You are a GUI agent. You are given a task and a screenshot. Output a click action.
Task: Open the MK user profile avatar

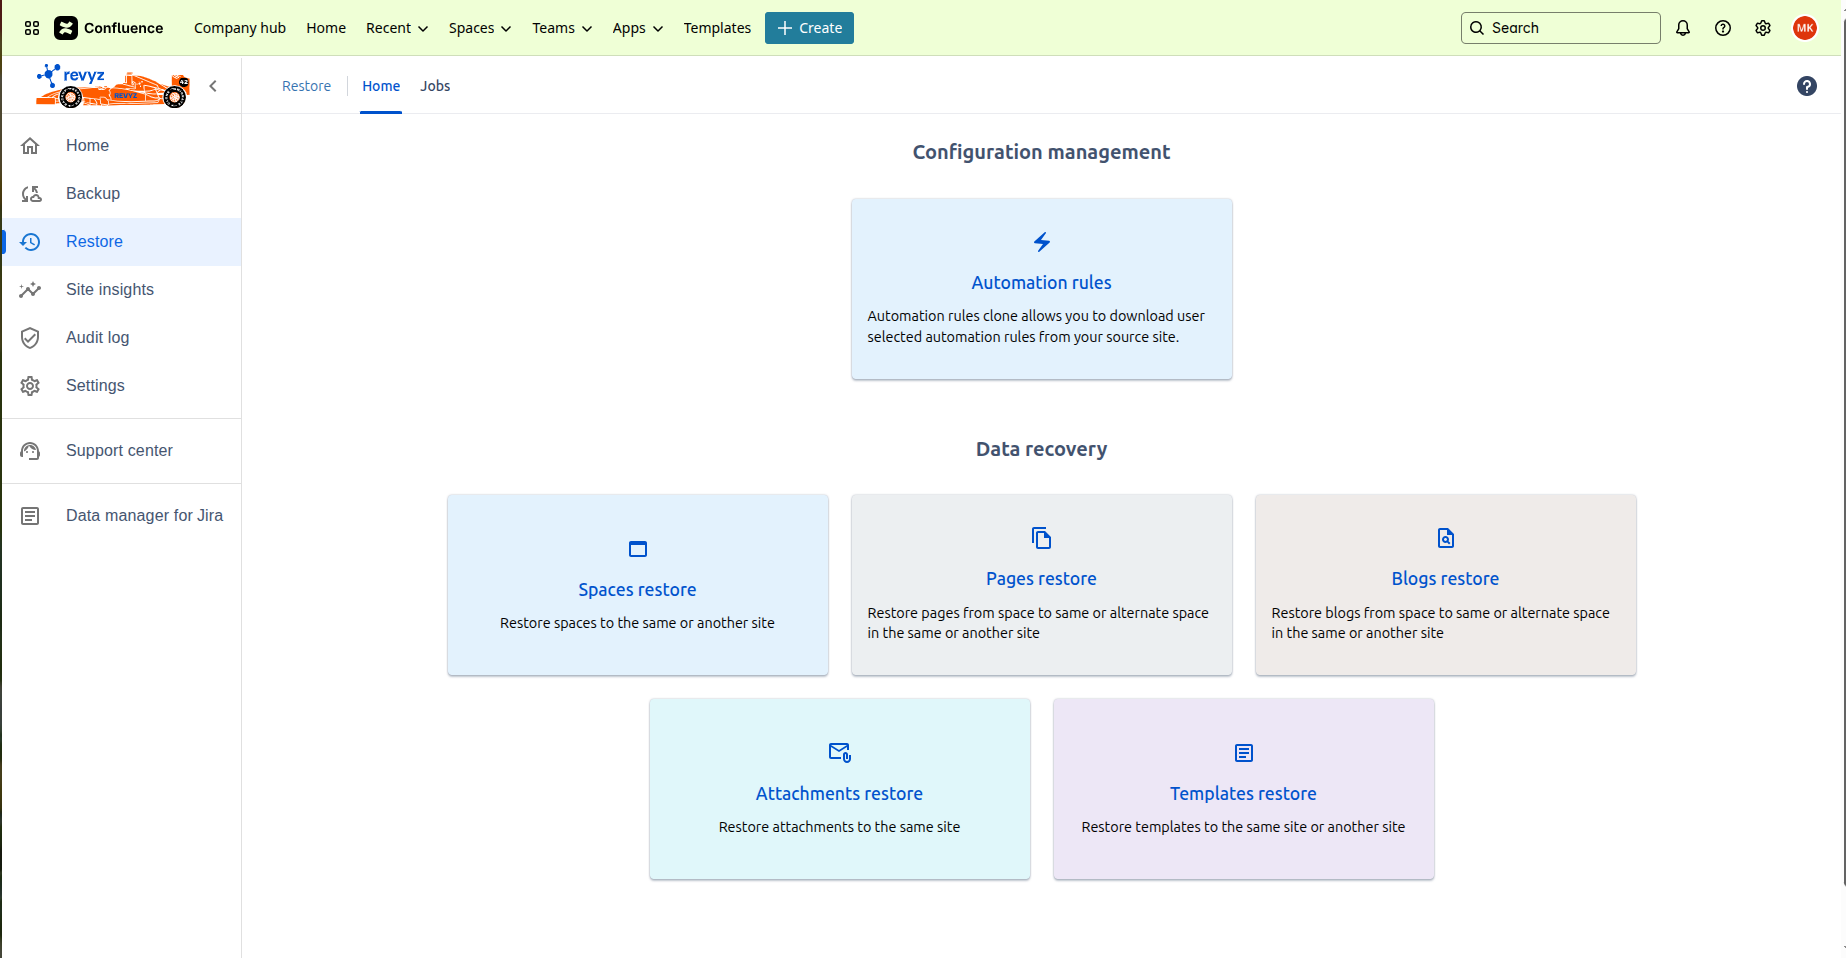click(x=1805, y=28)
